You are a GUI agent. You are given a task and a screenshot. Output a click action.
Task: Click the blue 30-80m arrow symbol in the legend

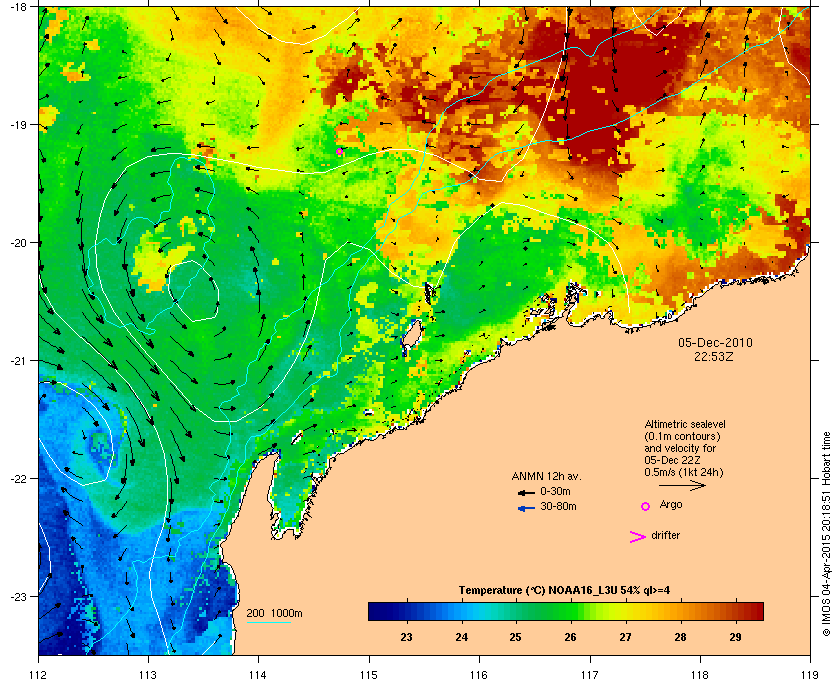click(526, 508)
